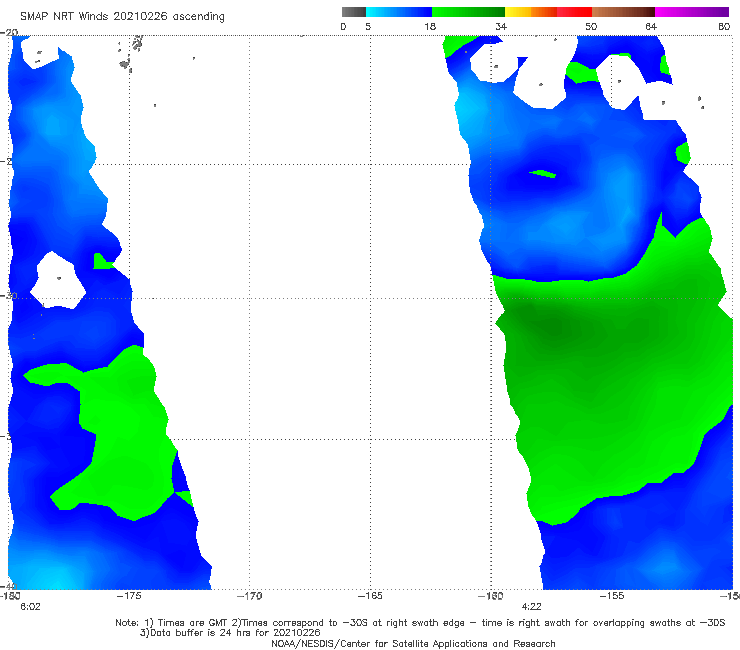Image resolution: width=740 pixels, height=650 pixels.
Task: Click the red segment of the color bar
Action: [574, 12]
